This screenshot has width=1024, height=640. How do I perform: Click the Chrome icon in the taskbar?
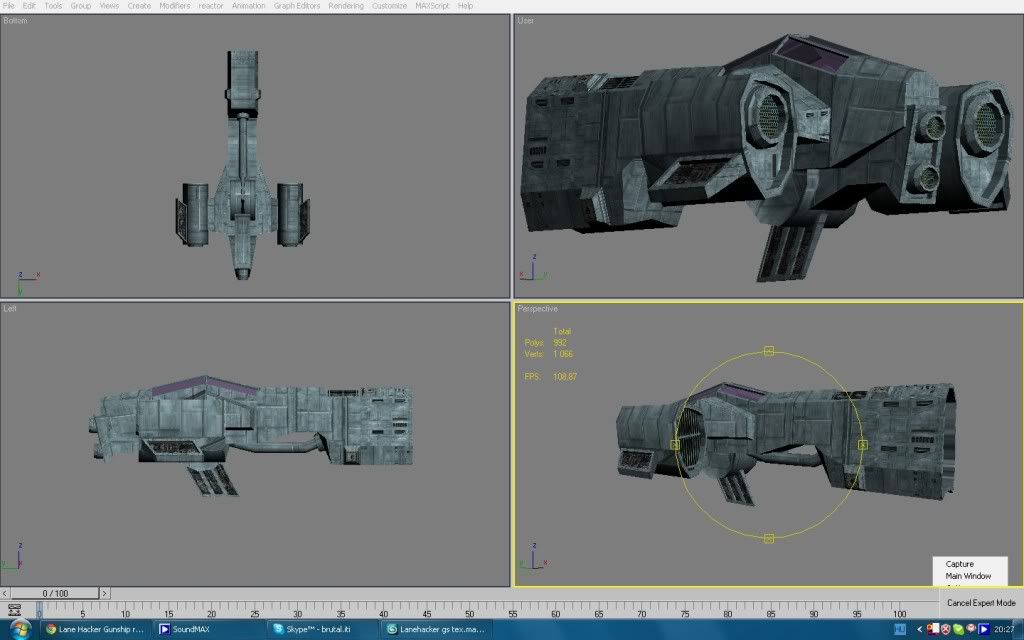pyautogui.click(x=52, y=630)
